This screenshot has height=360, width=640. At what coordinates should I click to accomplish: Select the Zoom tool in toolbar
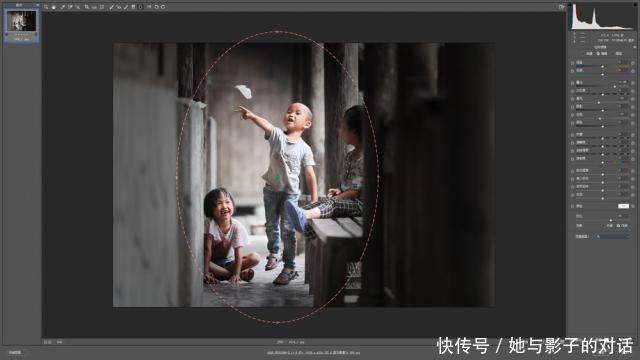pos(46,7)
